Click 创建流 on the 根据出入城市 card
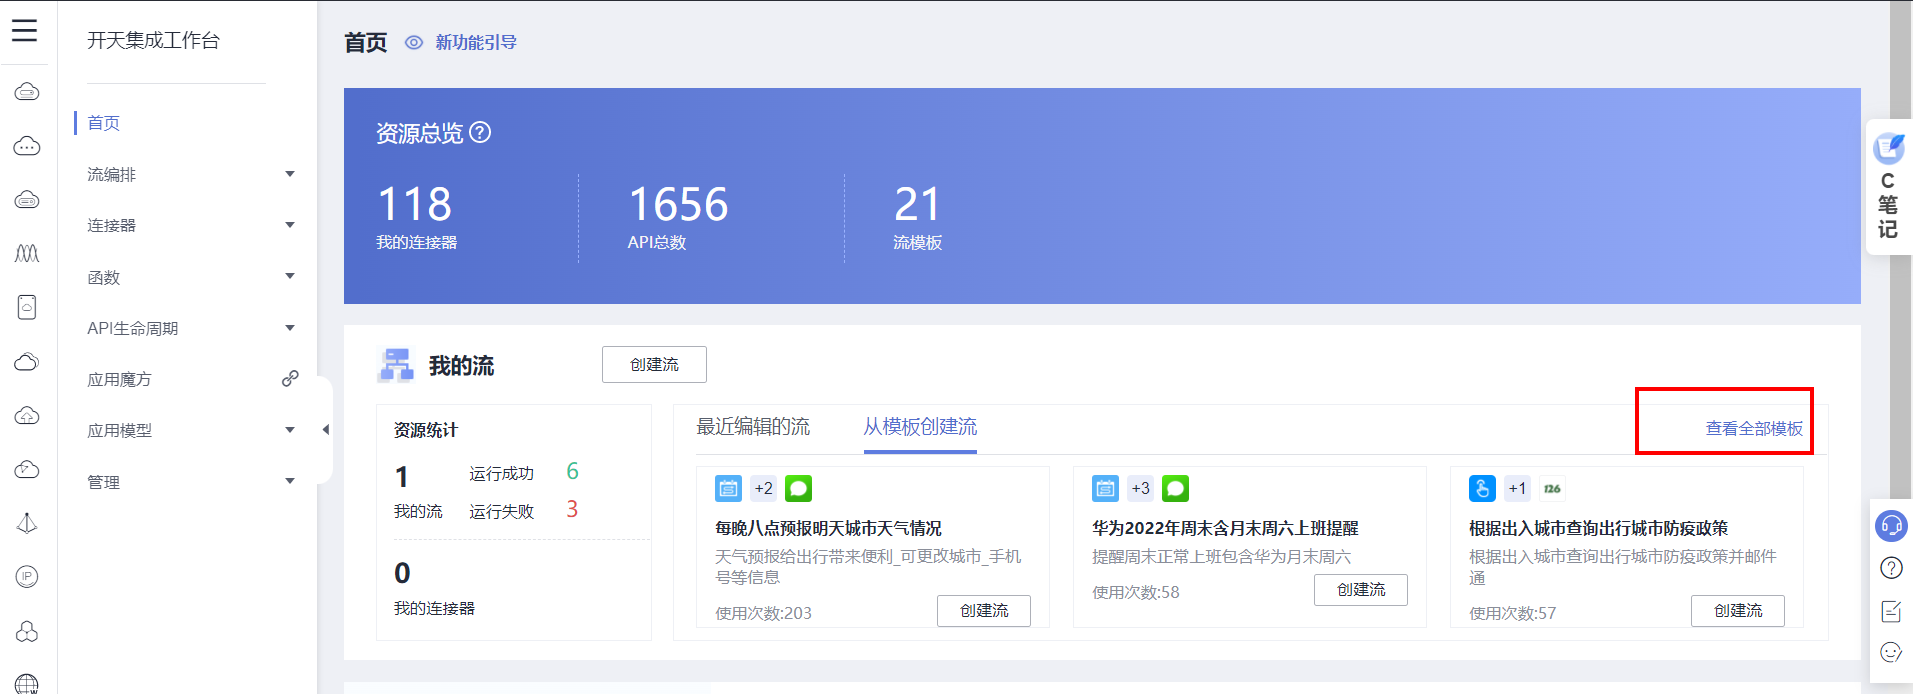The width and height of the screenshot is (1913, 694). pyautogui.click(x=1738, y=610)
